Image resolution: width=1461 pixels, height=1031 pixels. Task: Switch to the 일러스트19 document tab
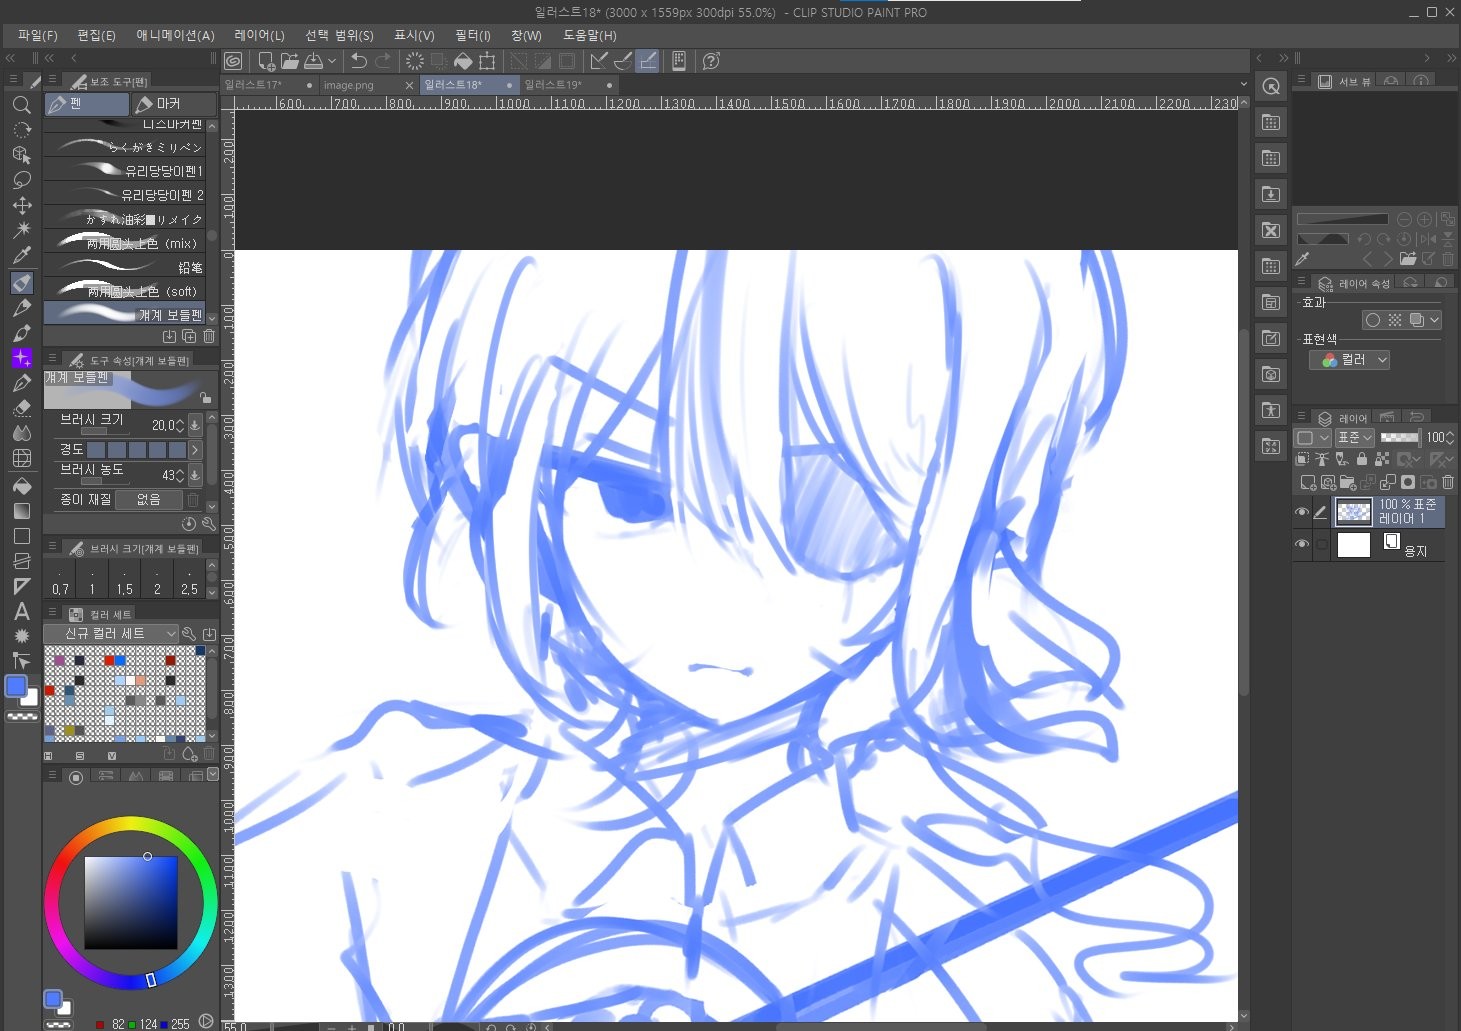coord(553,85)
